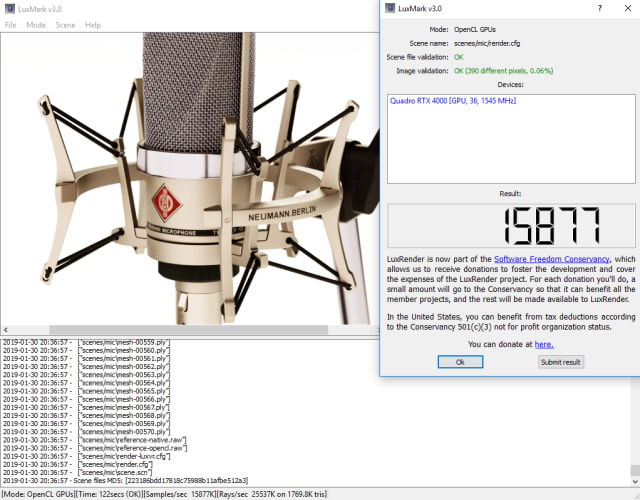Viewport: 640px width, 500px height.
Task: Click the Submit result button
Action: click(560, 362)
